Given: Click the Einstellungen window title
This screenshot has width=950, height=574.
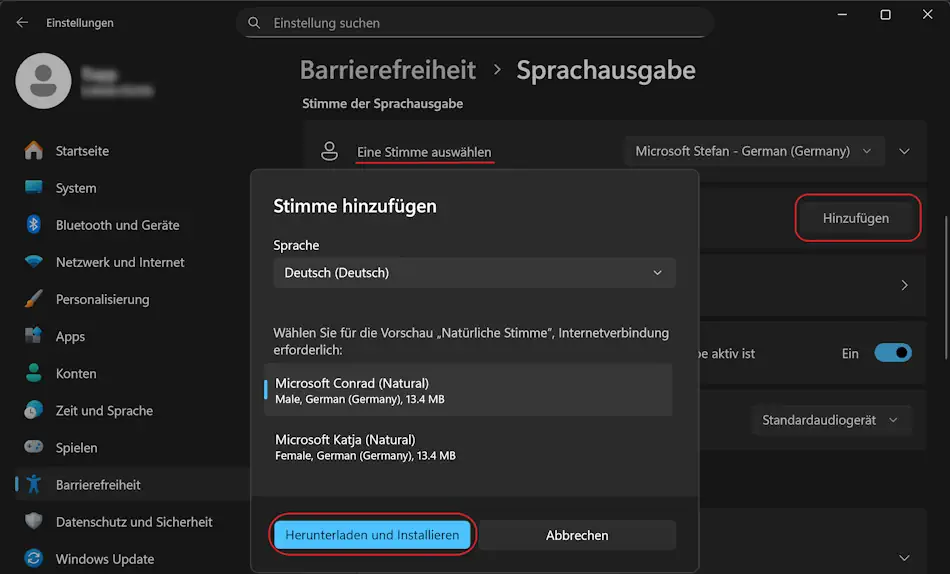Looking at the screenshot, I should click(80, 23).
